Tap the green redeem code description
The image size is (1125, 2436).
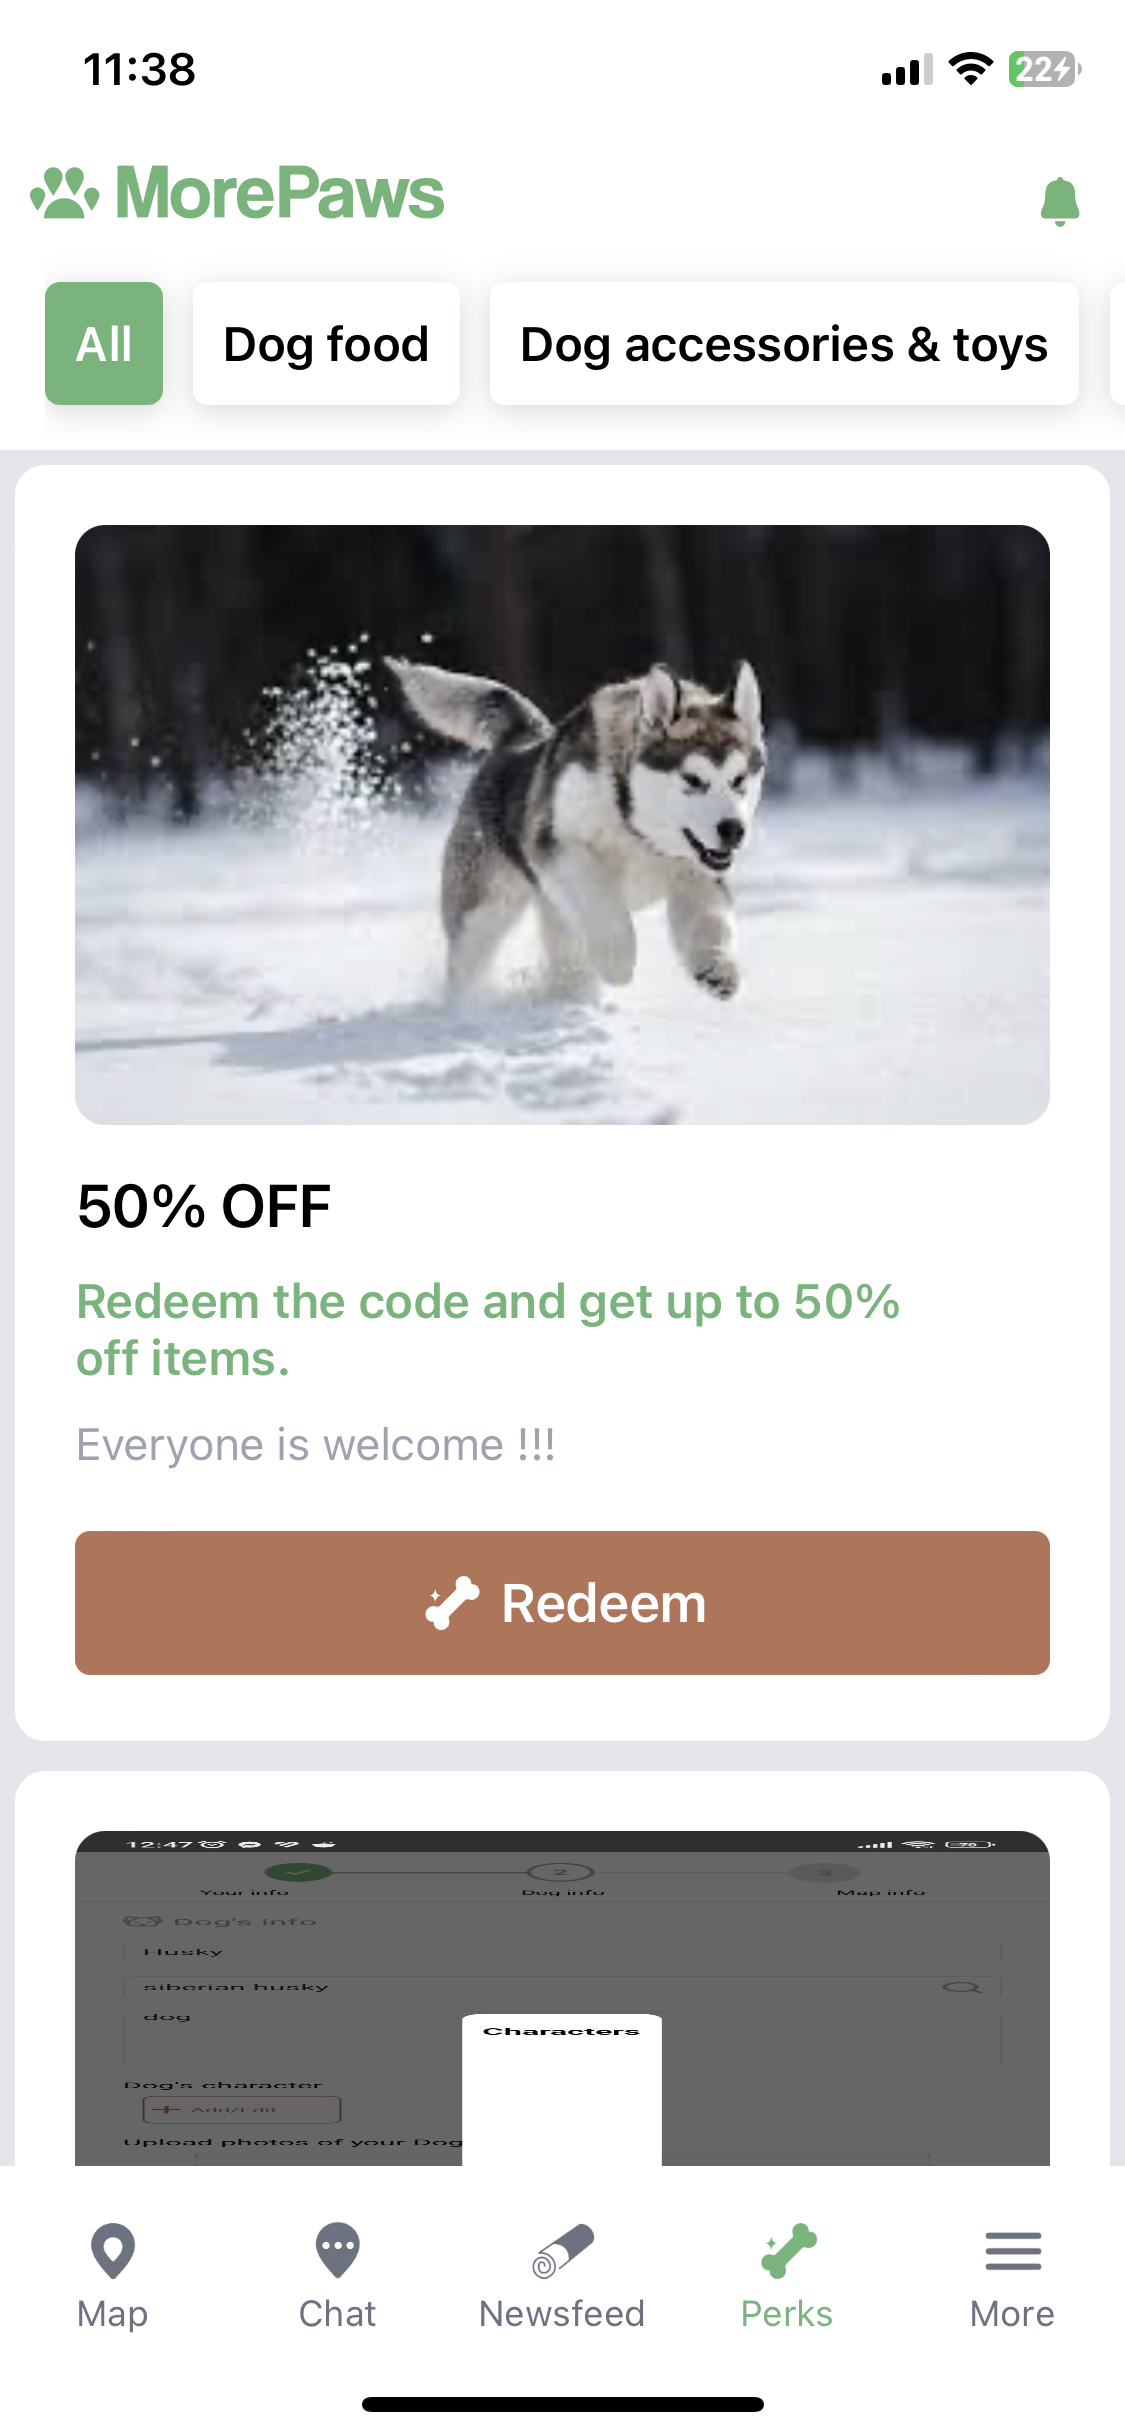[x=488, y=1330]
